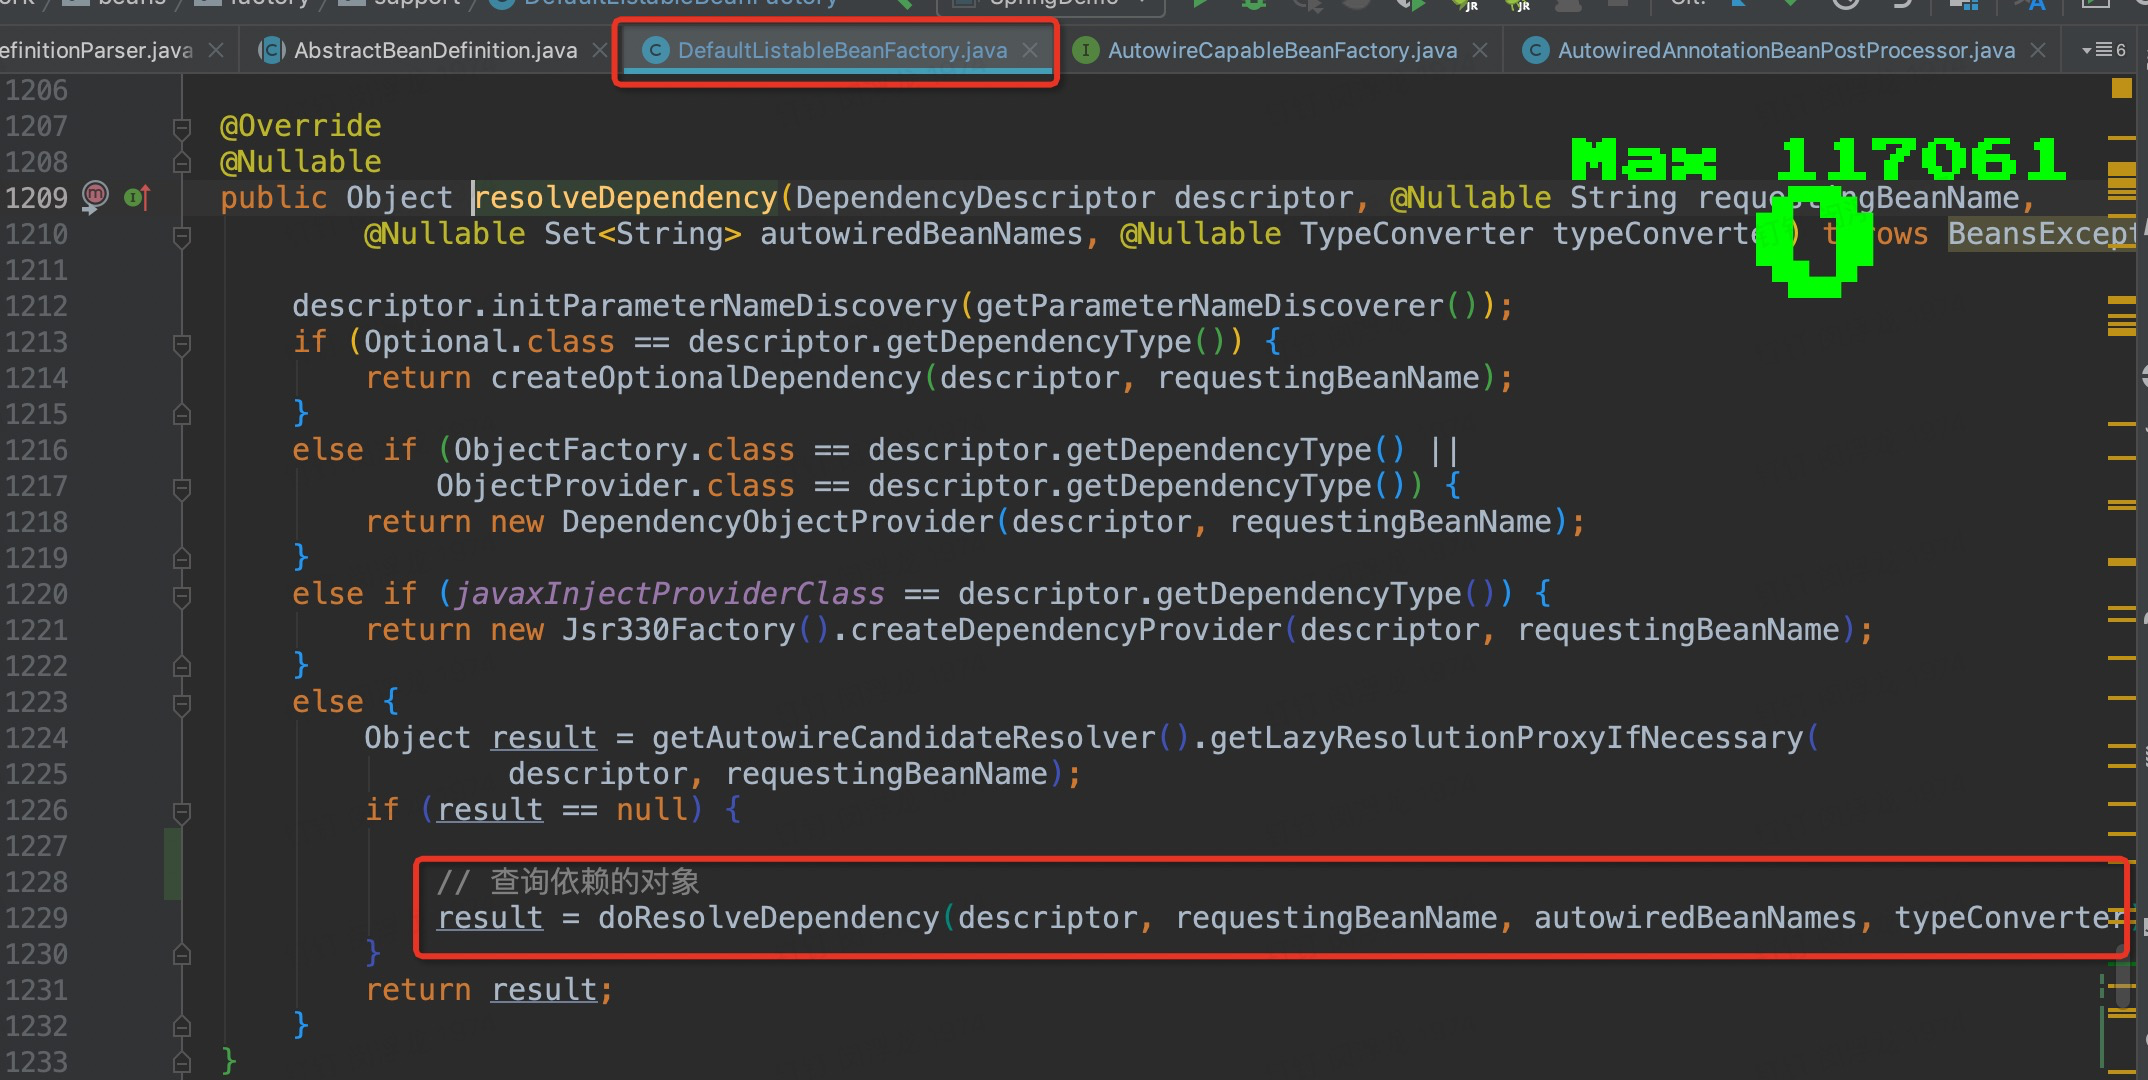Click the class icon on DefaultListableBeanFactory.java tab
Image resolution: width=2148 pixels, height=1080 pixels.
(x=655, y=50)
